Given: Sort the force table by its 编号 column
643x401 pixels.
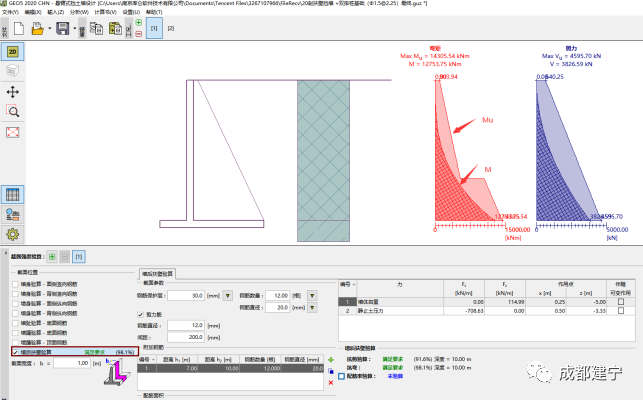Looking at the screenshot, I should tap(348, 284).
